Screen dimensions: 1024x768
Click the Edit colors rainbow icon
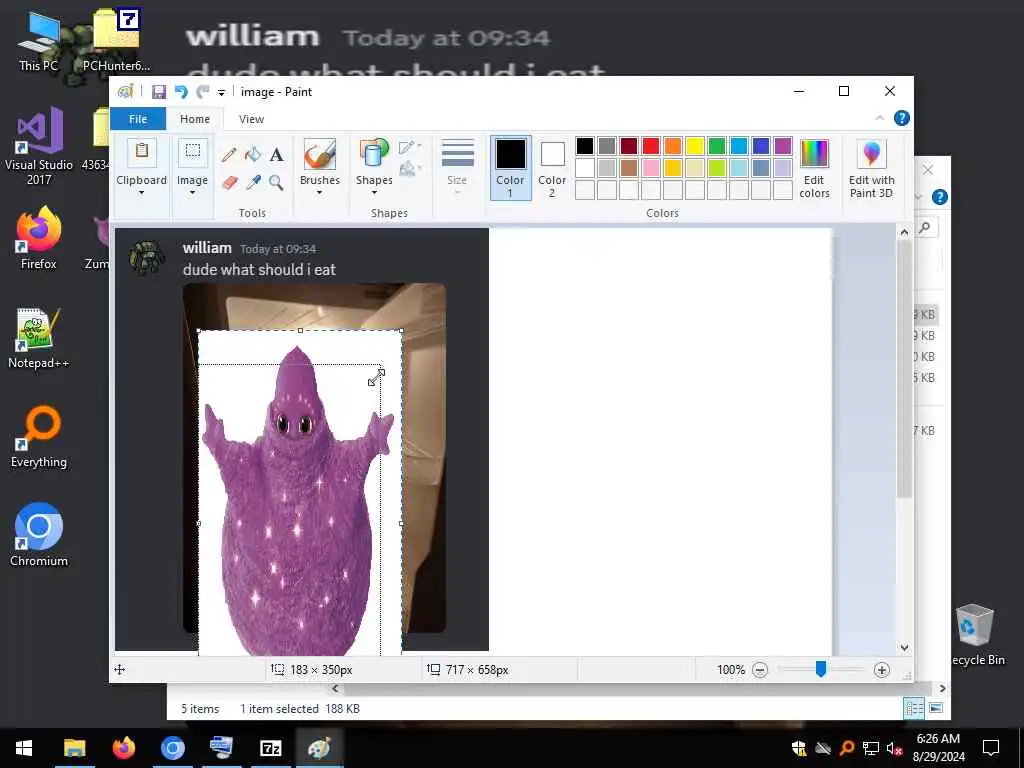[814, 154]
